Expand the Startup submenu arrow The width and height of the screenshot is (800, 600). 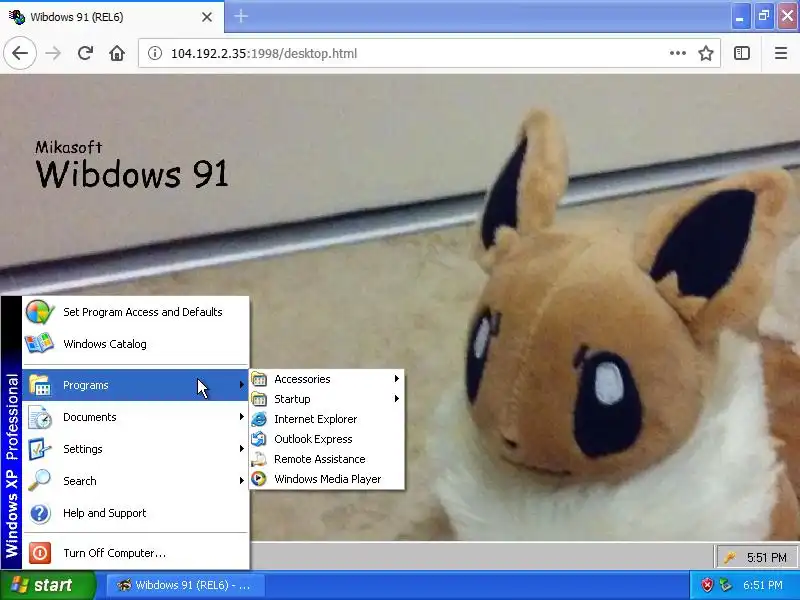click(x=396, y=398)
